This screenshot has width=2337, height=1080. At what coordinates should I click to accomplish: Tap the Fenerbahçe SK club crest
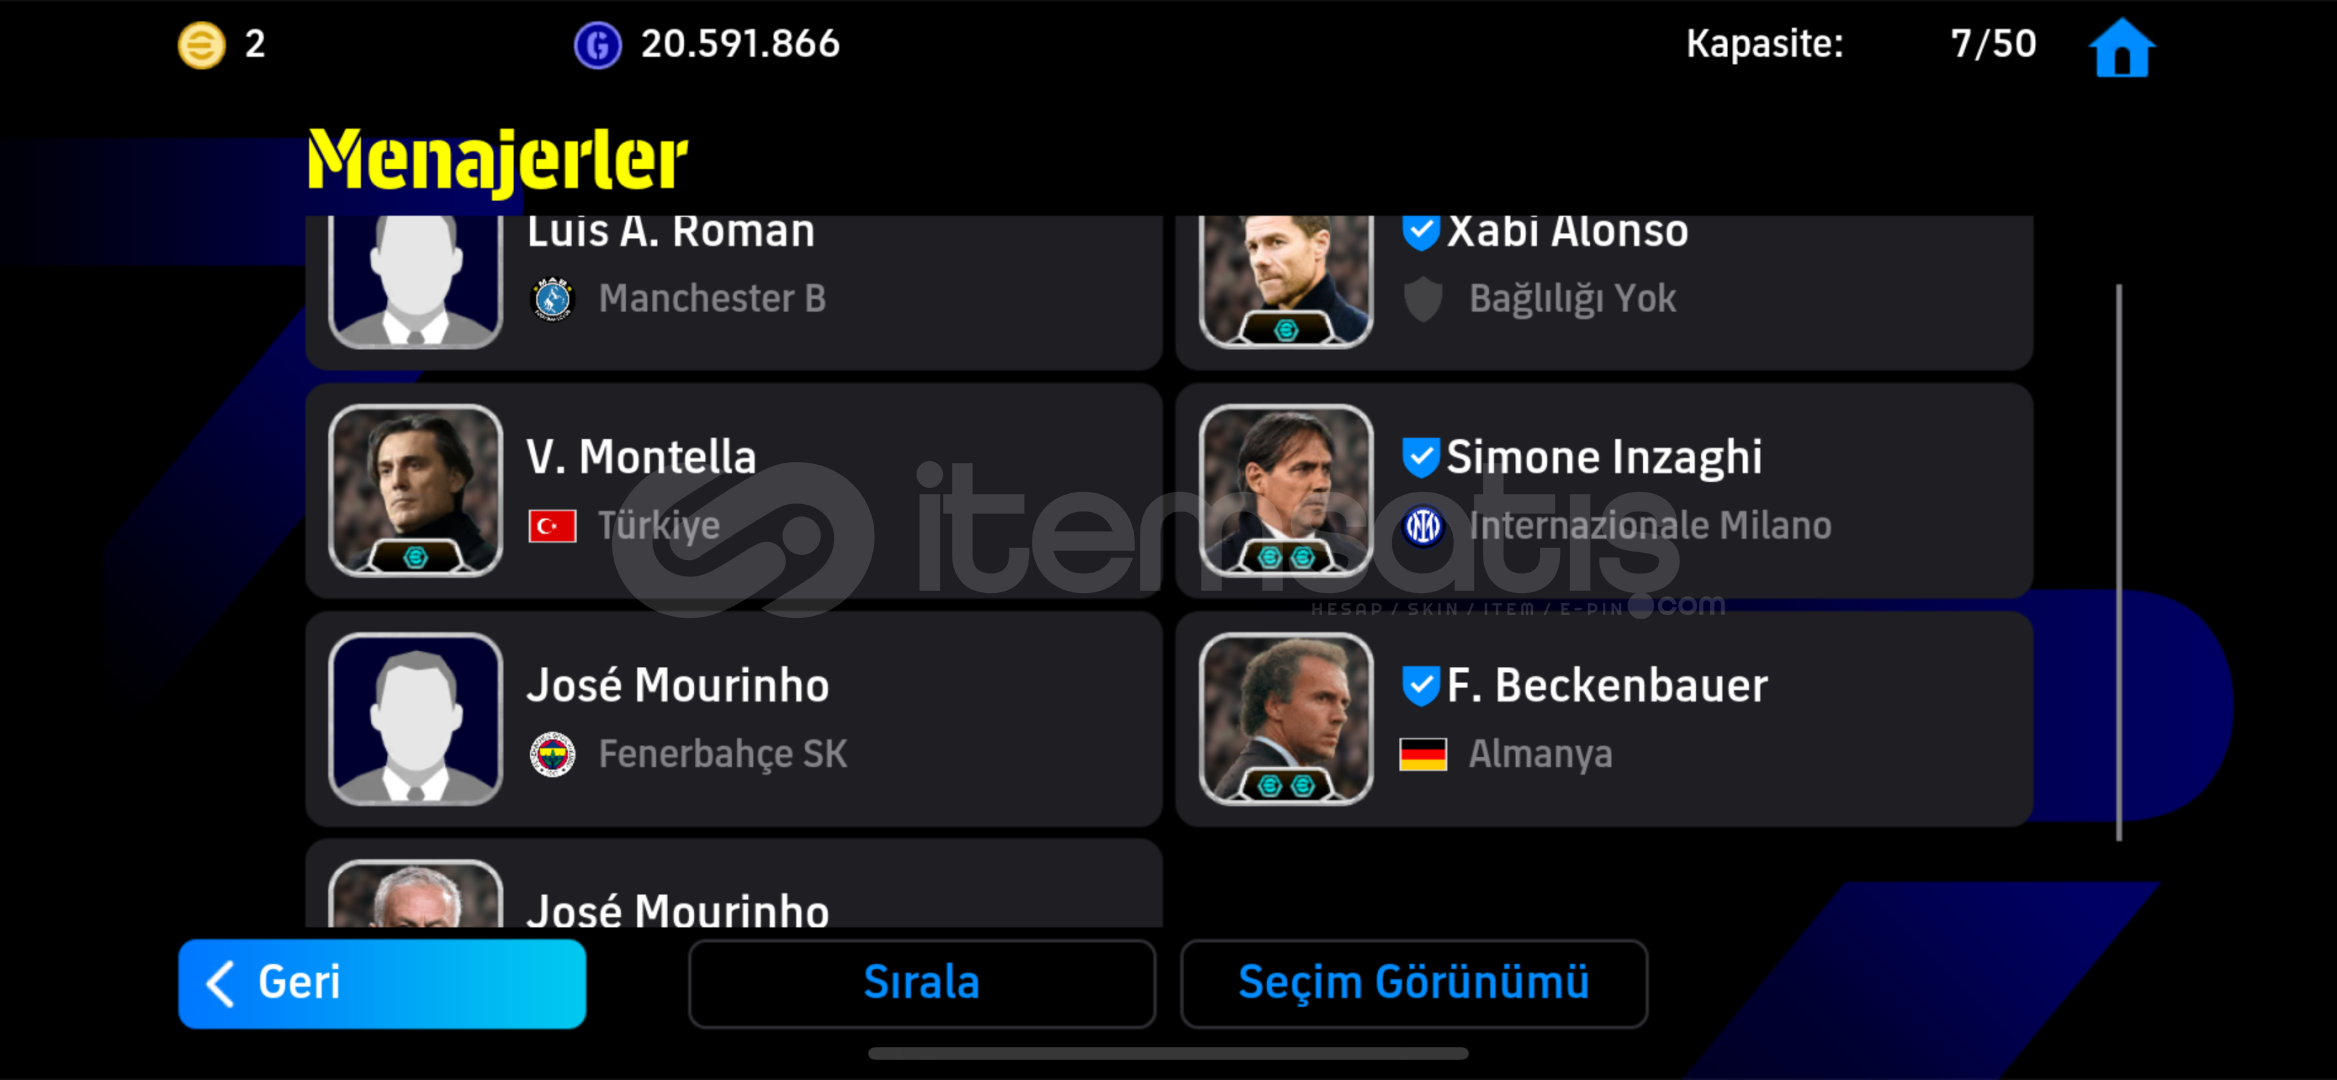click(552, 754)
